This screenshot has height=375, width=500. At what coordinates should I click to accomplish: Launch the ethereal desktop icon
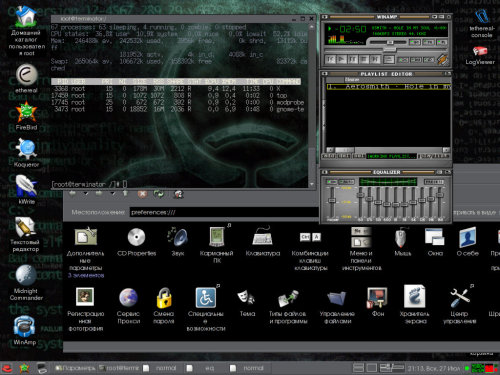coord(27,78)
